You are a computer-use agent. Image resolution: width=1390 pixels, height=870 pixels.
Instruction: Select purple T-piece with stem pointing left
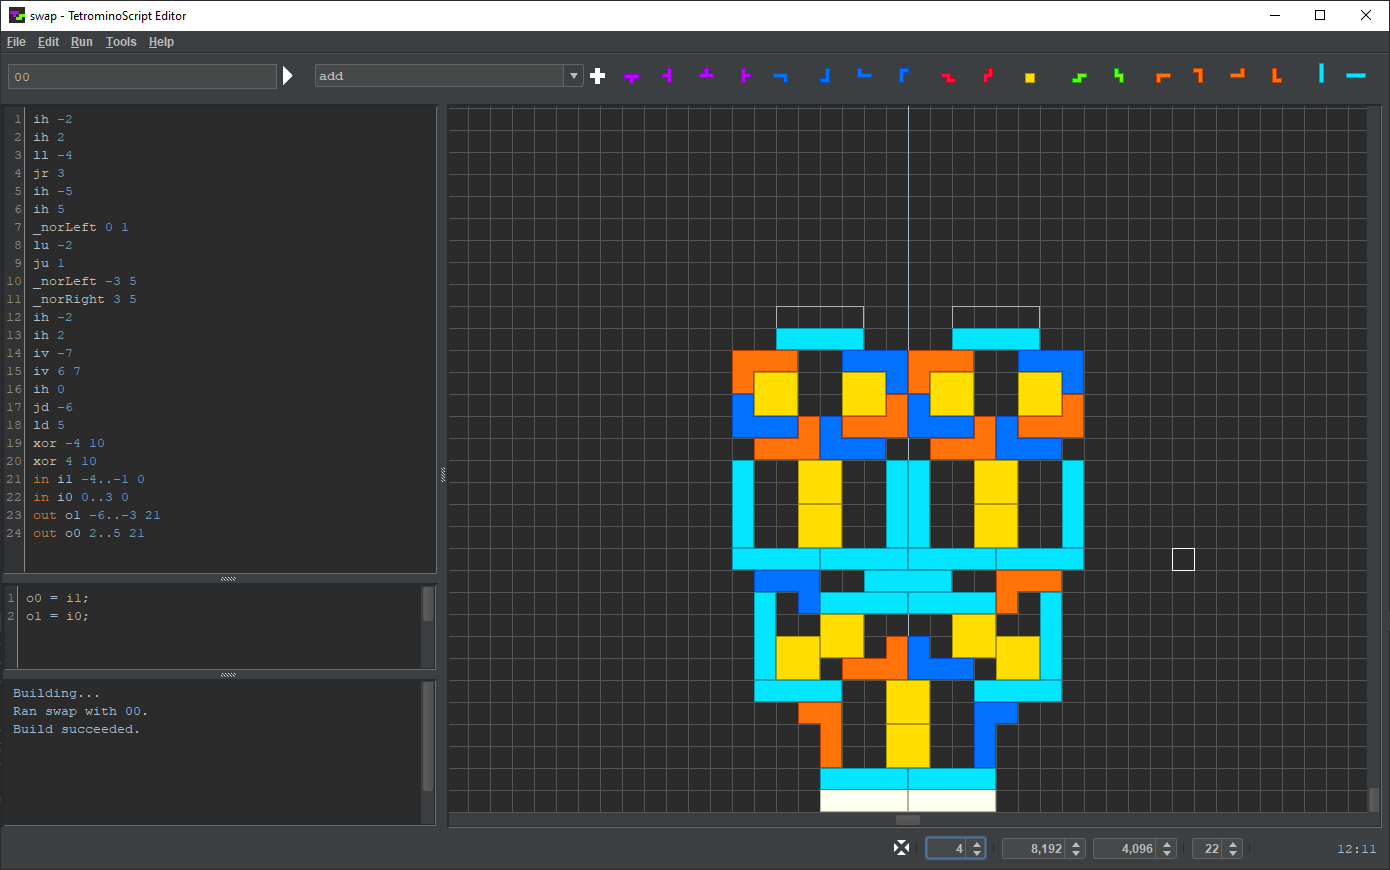coord(667,76)
